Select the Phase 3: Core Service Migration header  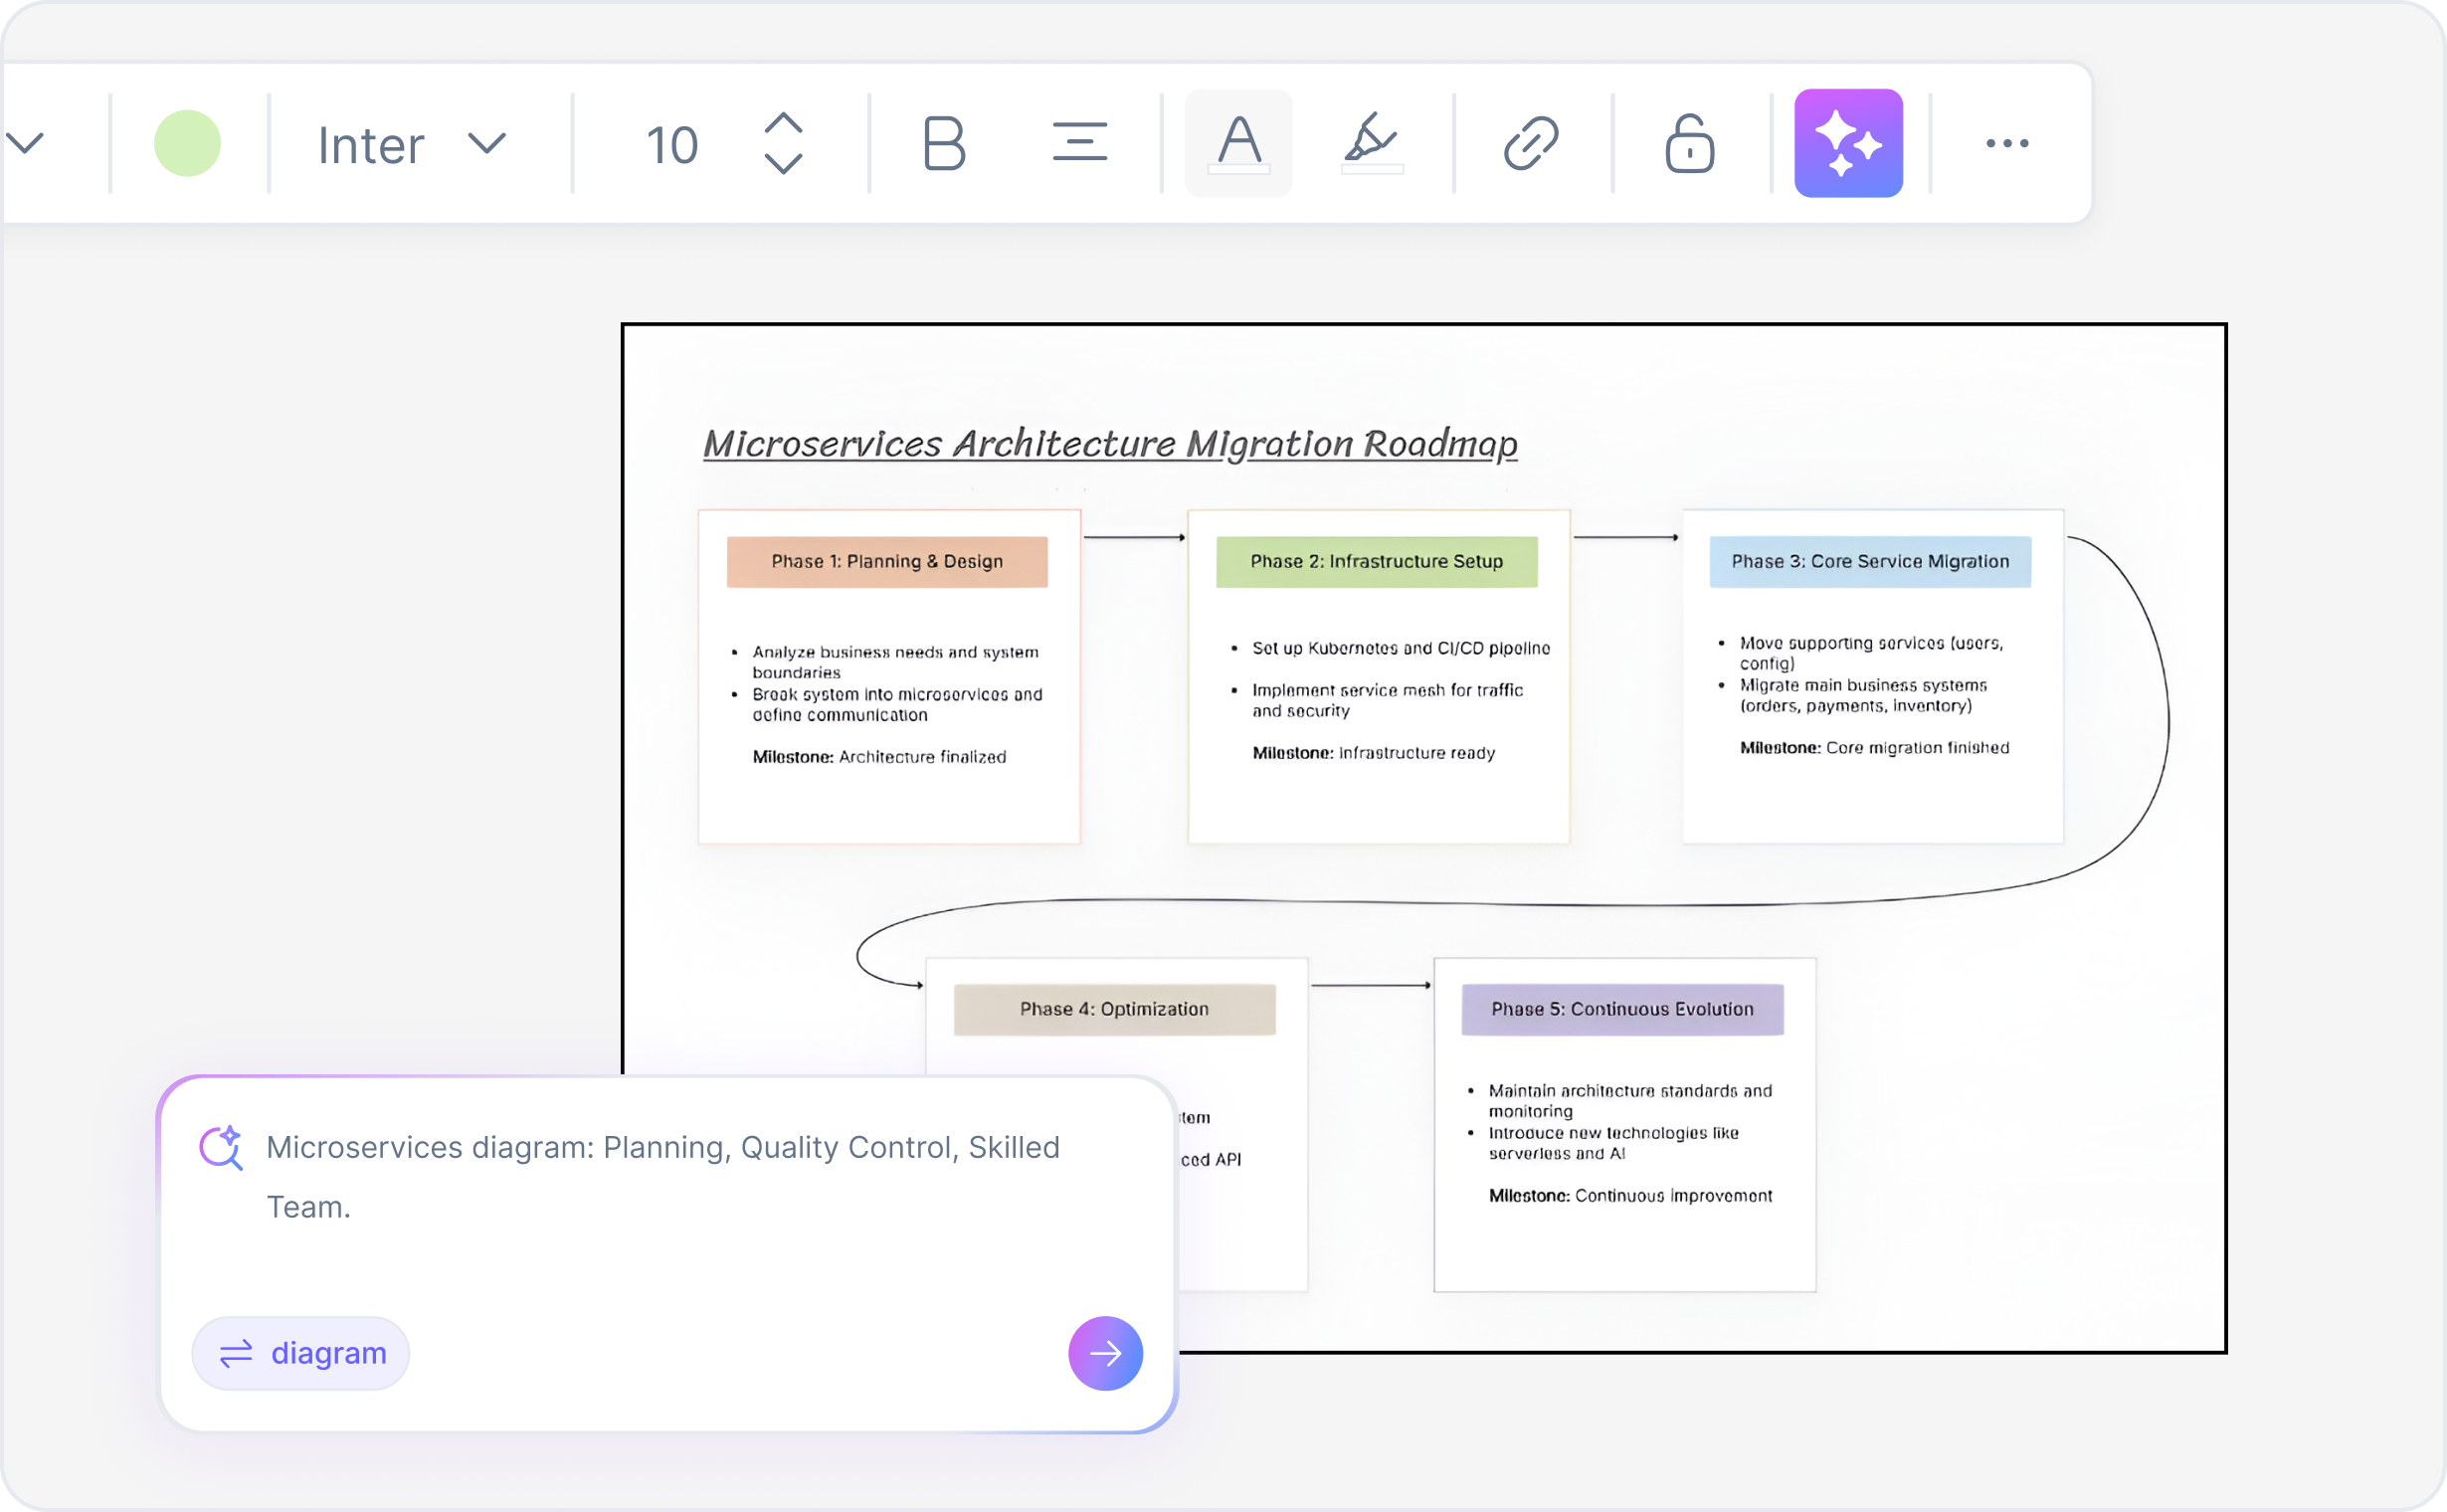[1870, 562]
